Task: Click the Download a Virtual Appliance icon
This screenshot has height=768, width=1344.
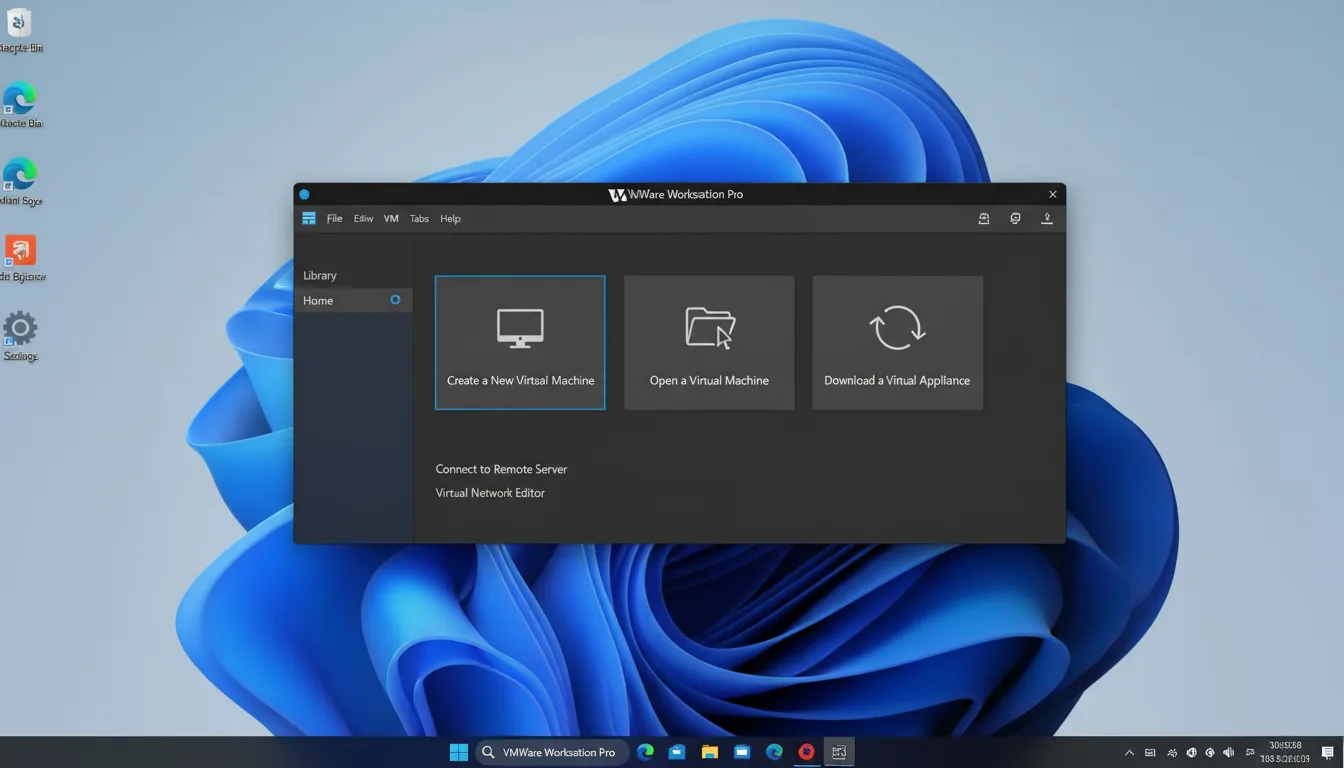Action: point(896,327)
